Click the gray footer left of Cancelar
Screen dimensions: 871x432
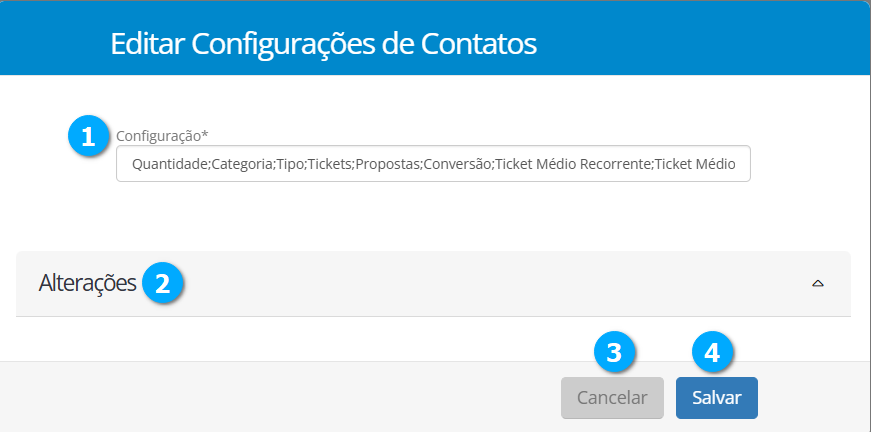[x=280, y=397]
